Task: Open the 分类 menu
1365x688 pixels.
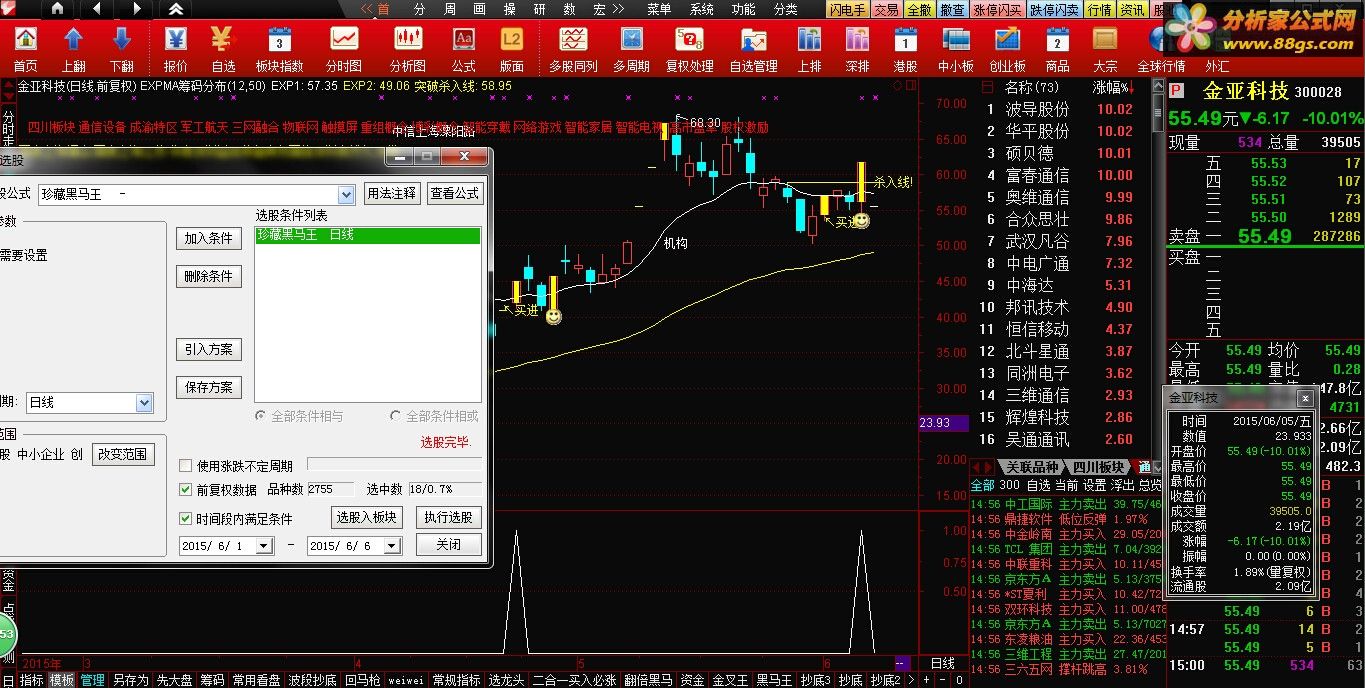Action: coord(785,9)
